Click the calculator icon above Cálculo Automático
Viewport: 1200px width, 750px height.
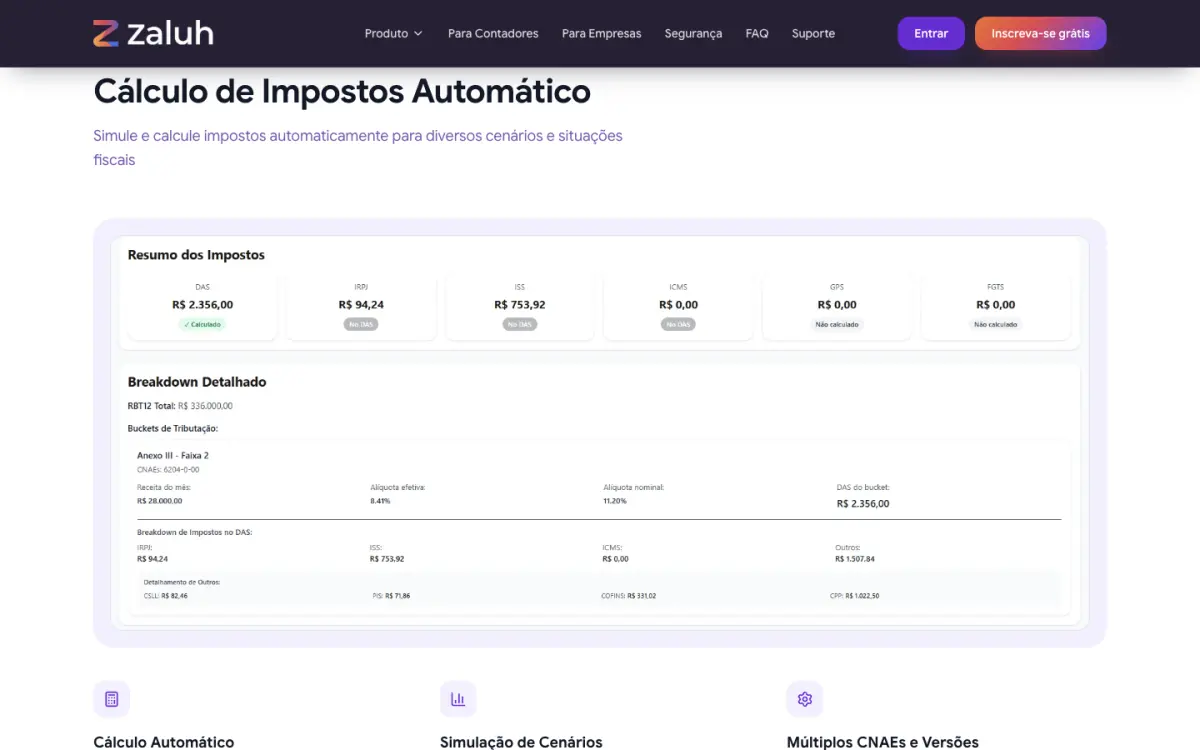point(111,699)
